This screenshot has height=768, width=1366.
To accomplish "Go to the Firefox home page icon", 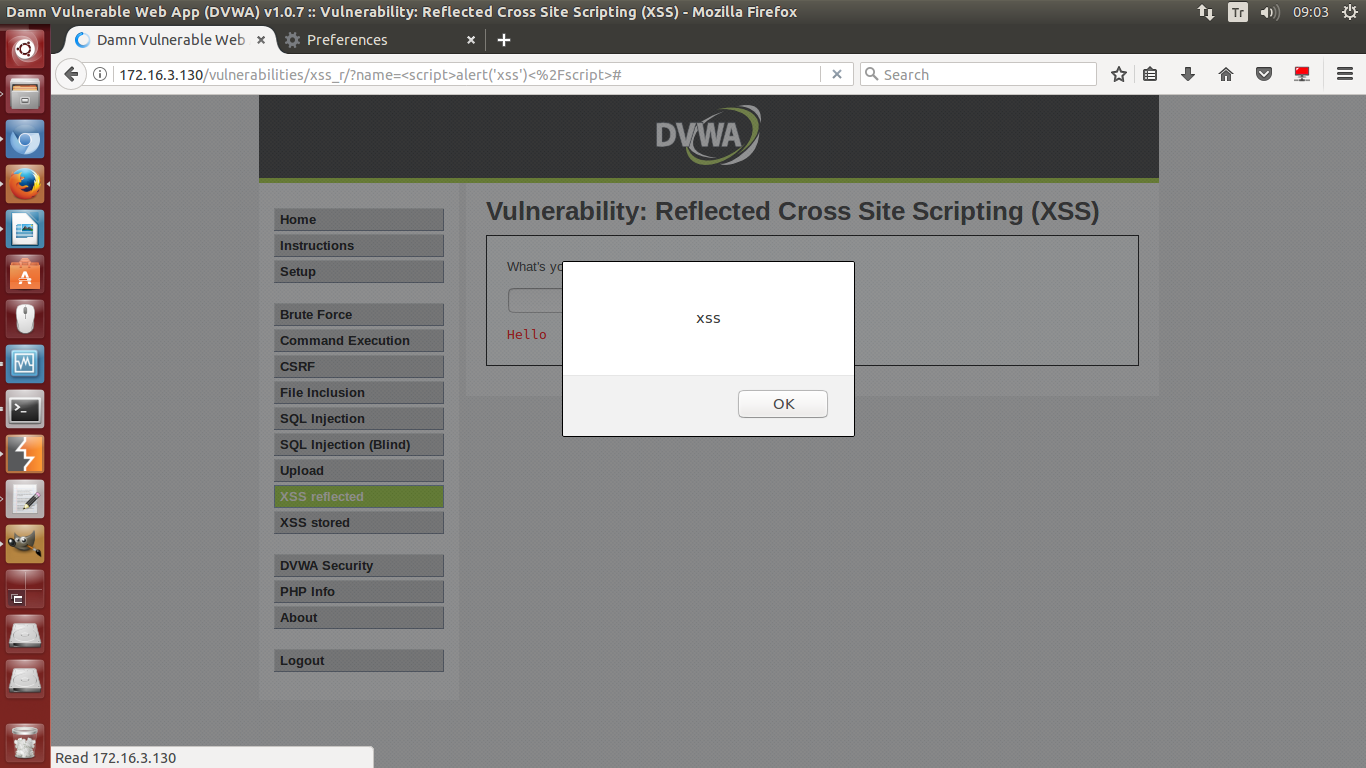I will pyautogui.click(x=1226, y=74).
